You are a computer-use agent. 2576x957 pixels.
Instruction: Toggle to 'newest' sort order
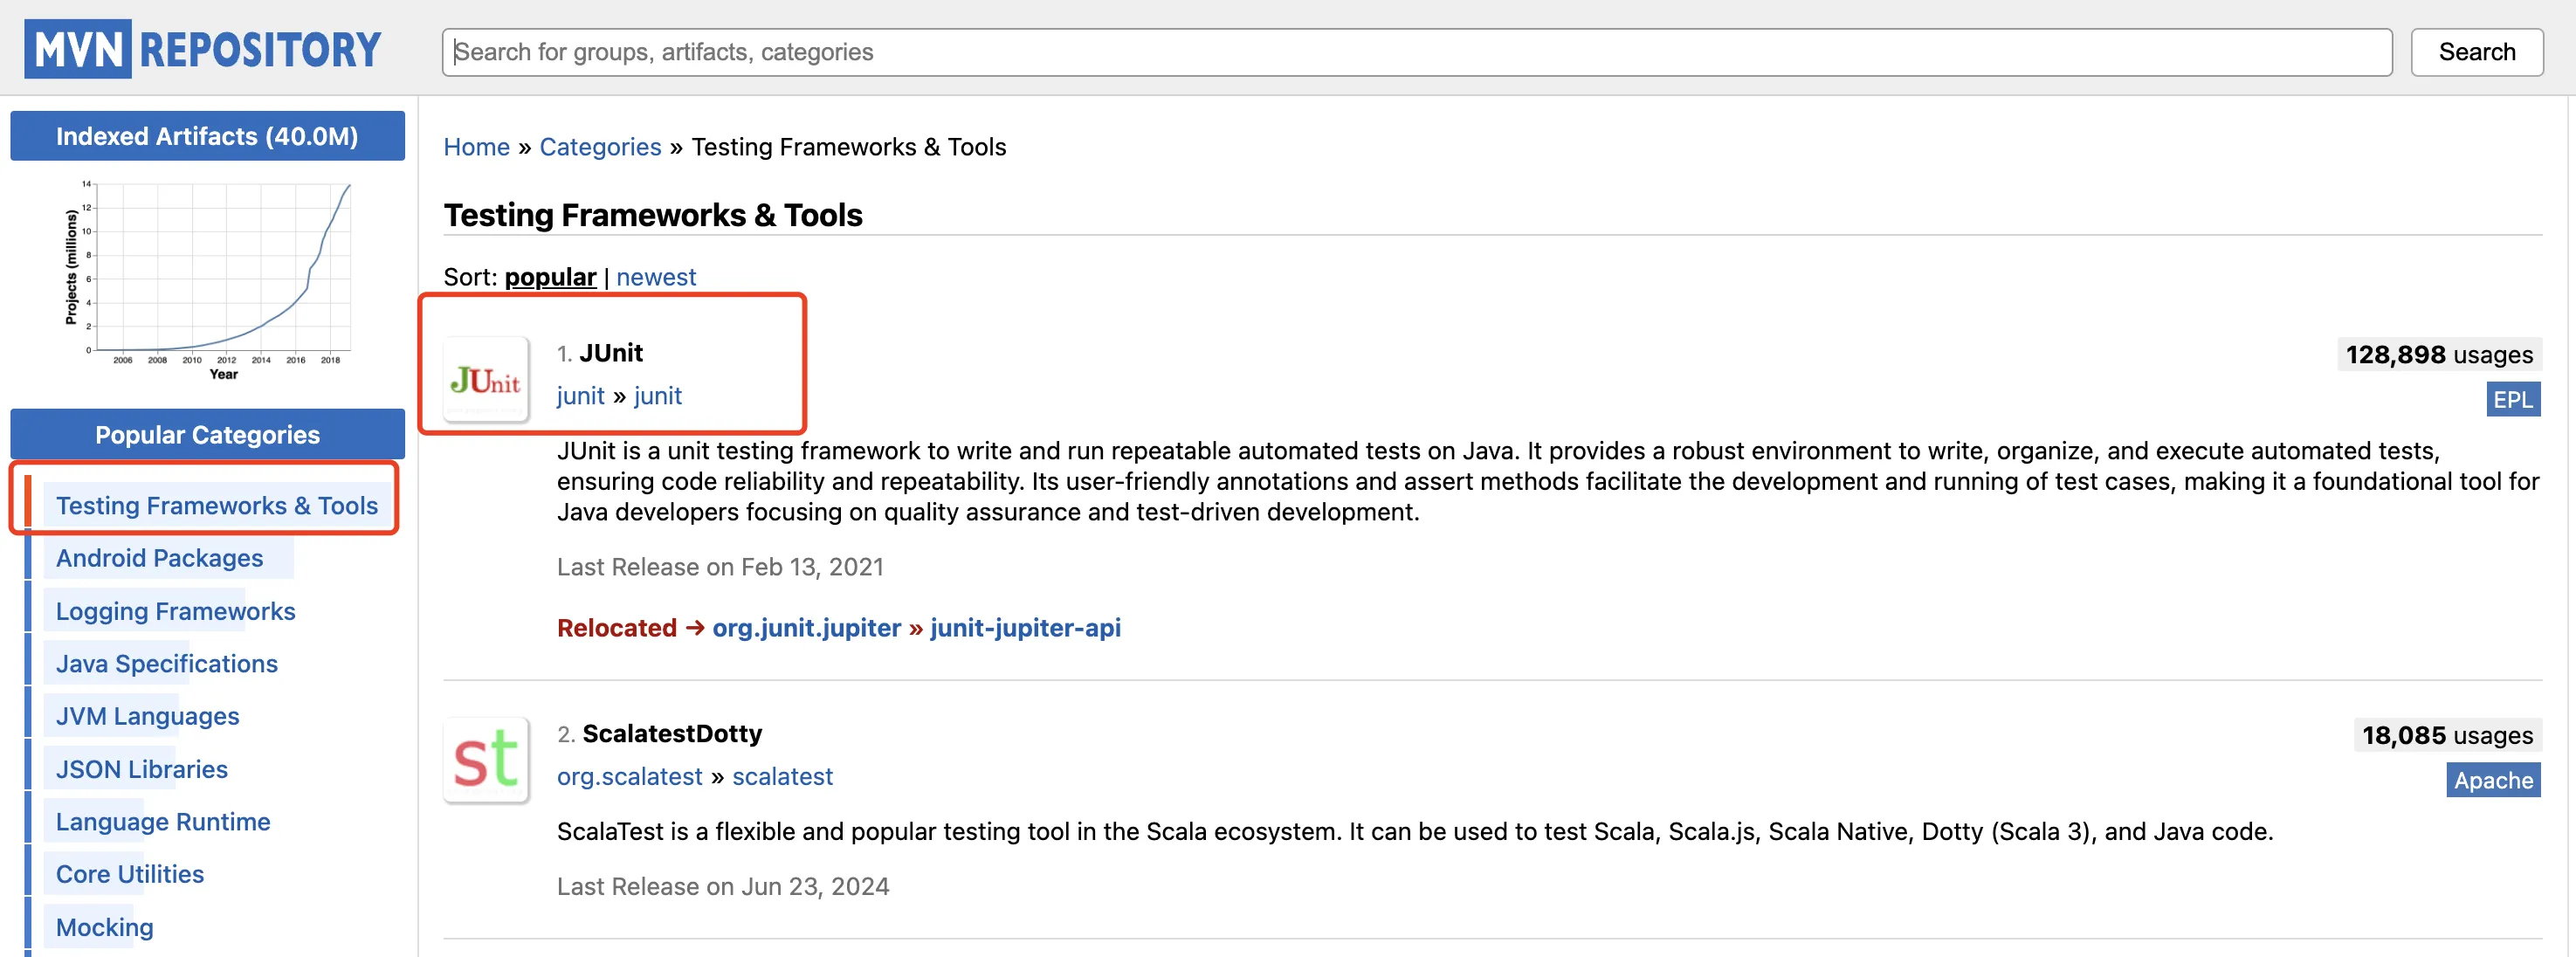click(x=654, y=276)
